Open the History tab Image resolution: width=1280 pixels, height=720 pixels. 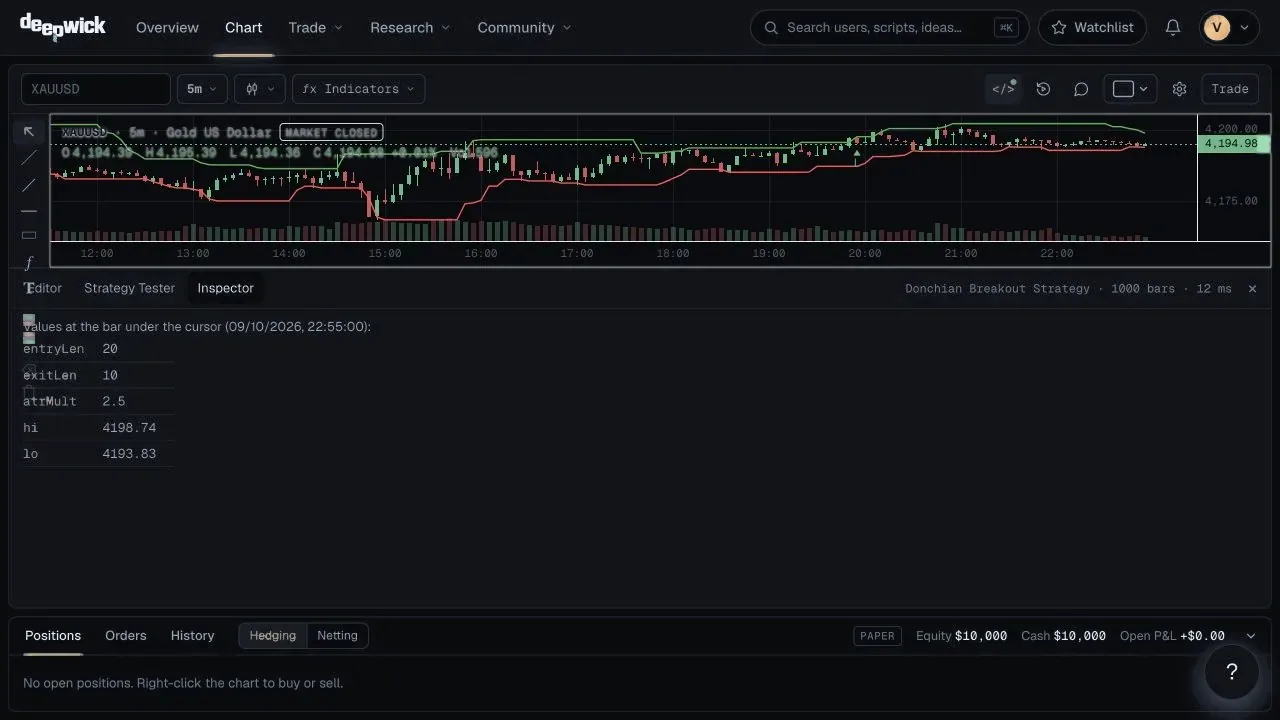point(192,636)
